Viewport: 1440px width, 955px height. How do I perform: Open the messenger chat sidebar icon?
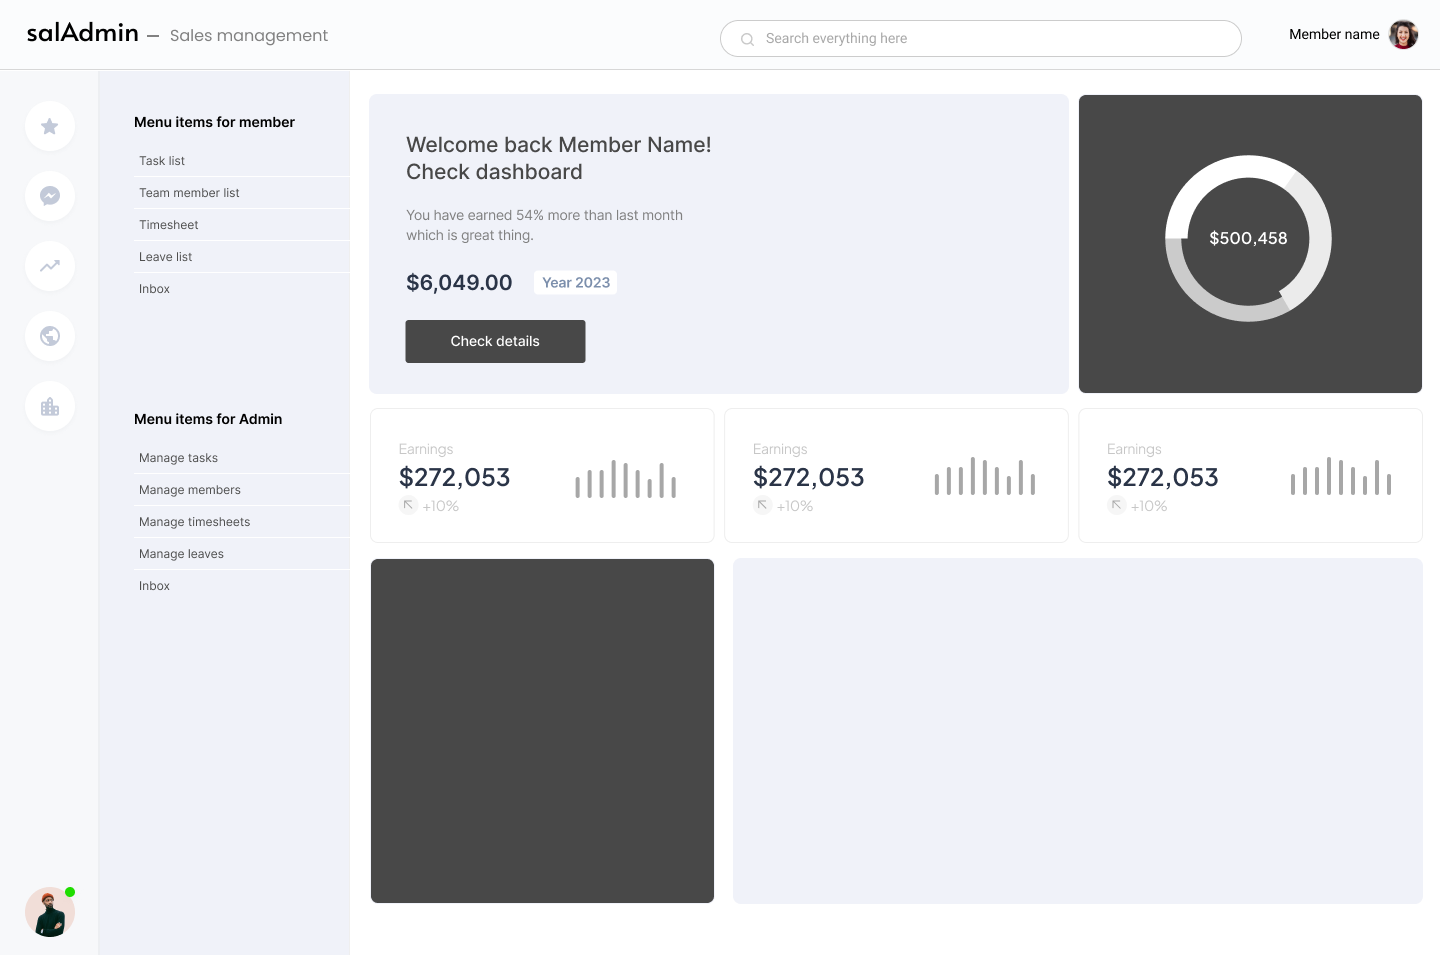(x=50, y=196)
